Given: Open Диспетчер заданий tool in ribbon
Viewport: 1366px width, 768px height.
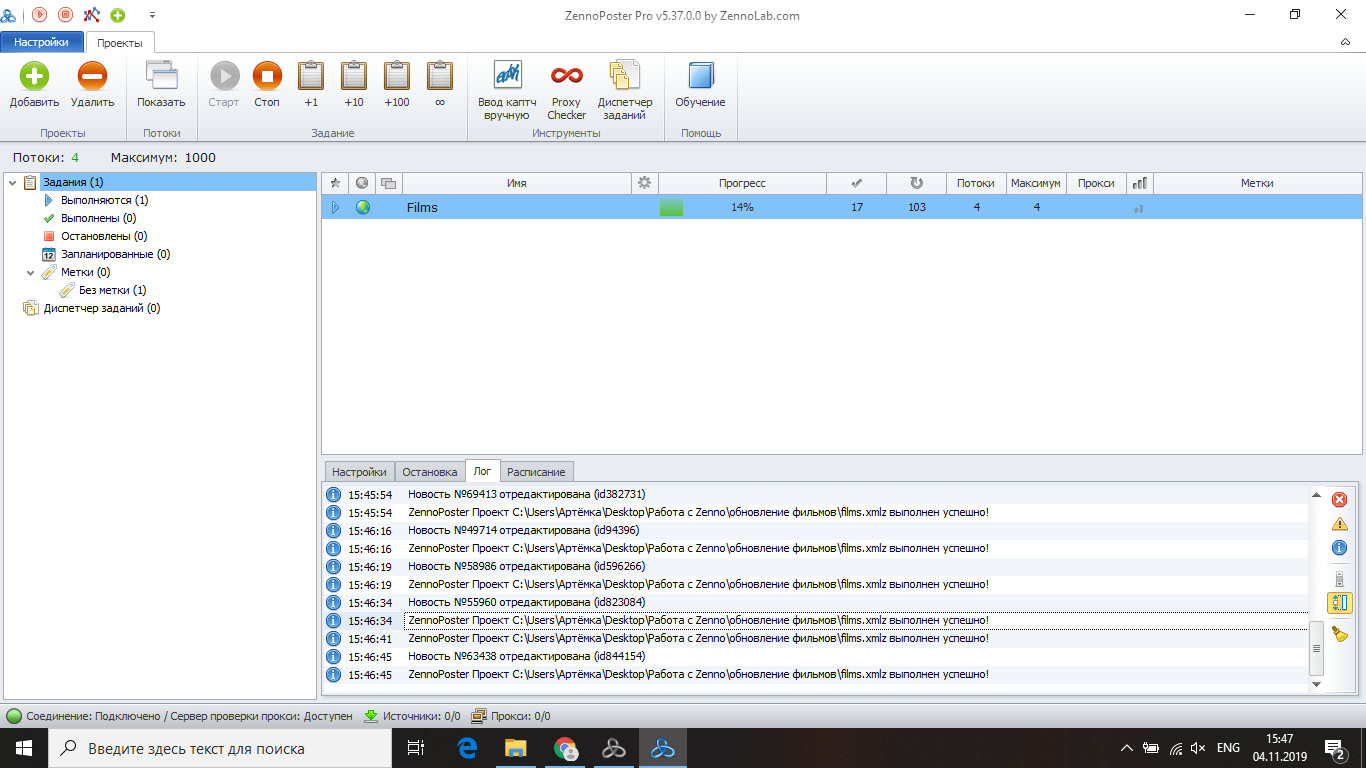Looking at the screenshot, I should [x=625, y=90].
